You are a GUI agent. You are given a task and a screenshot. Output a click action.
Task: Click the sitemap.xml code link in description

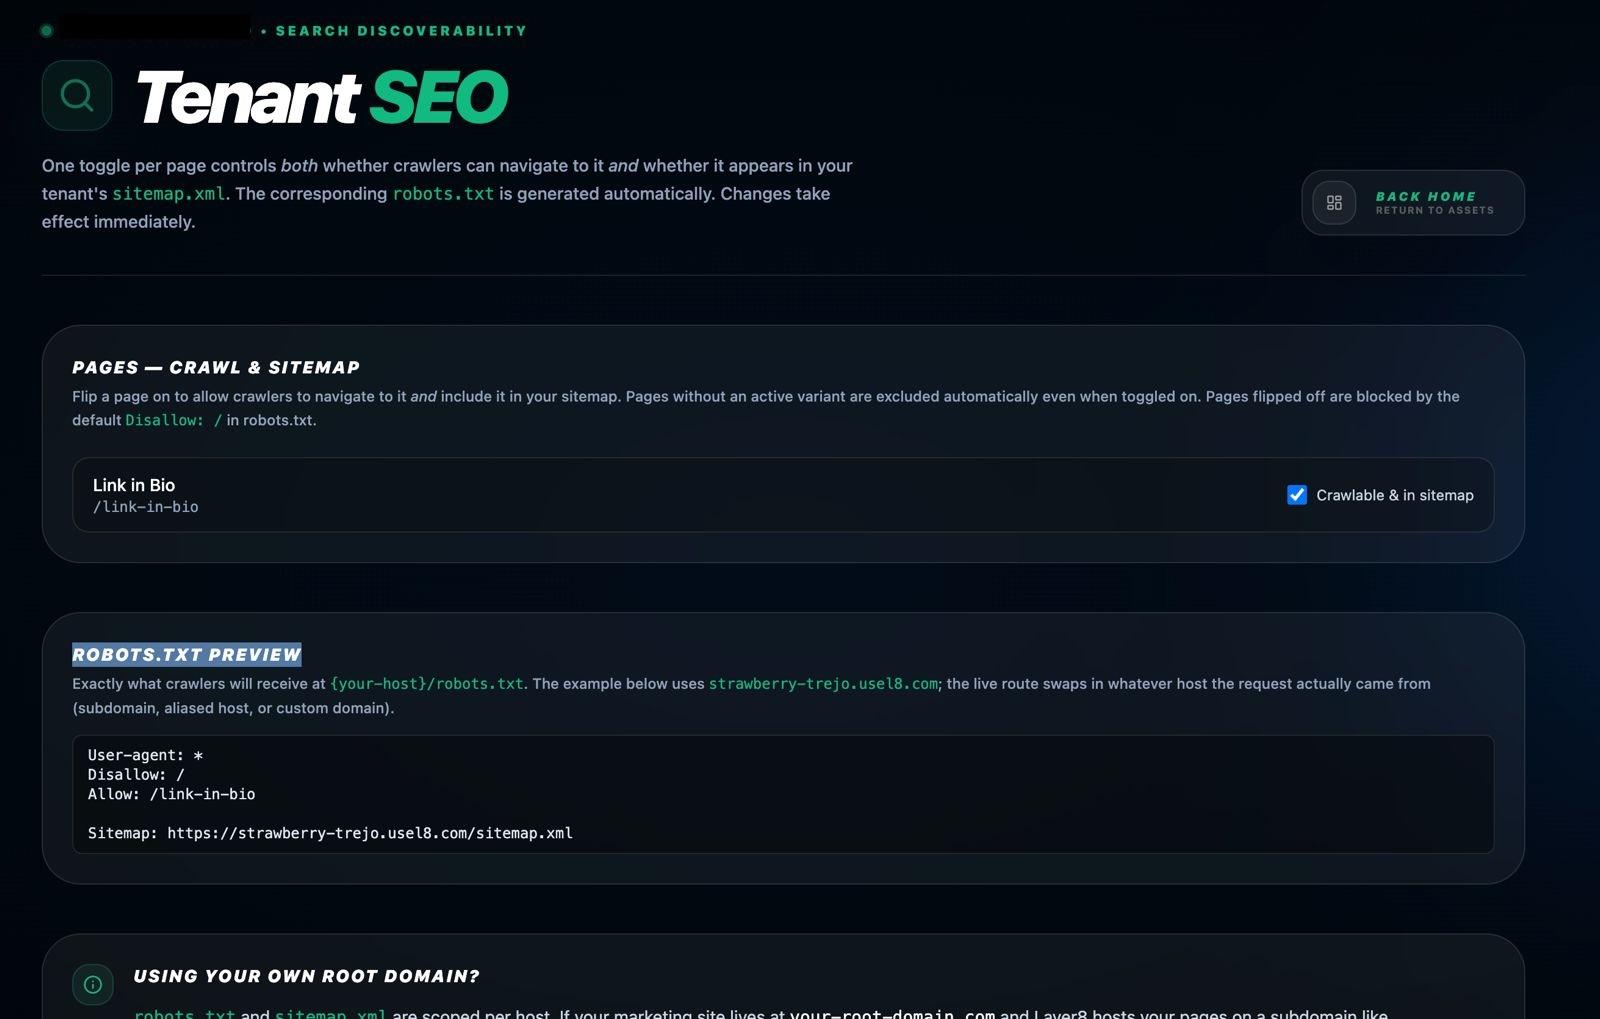[168, 194]
